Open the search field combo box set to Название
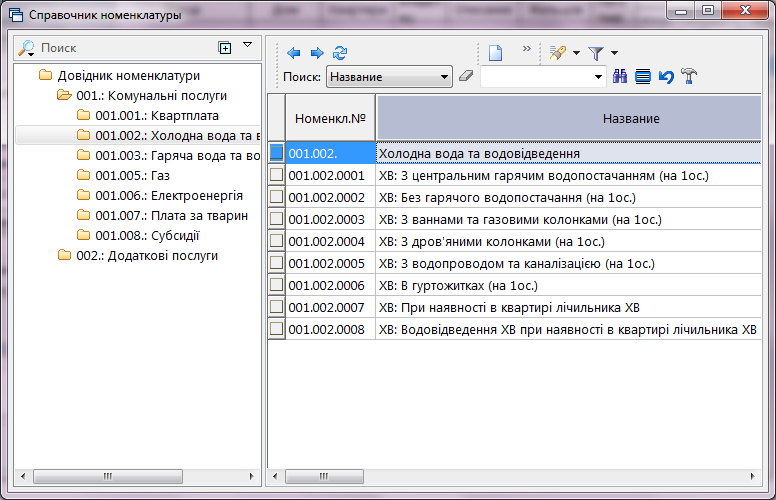776x500 pixels. [x=389, y=77]
